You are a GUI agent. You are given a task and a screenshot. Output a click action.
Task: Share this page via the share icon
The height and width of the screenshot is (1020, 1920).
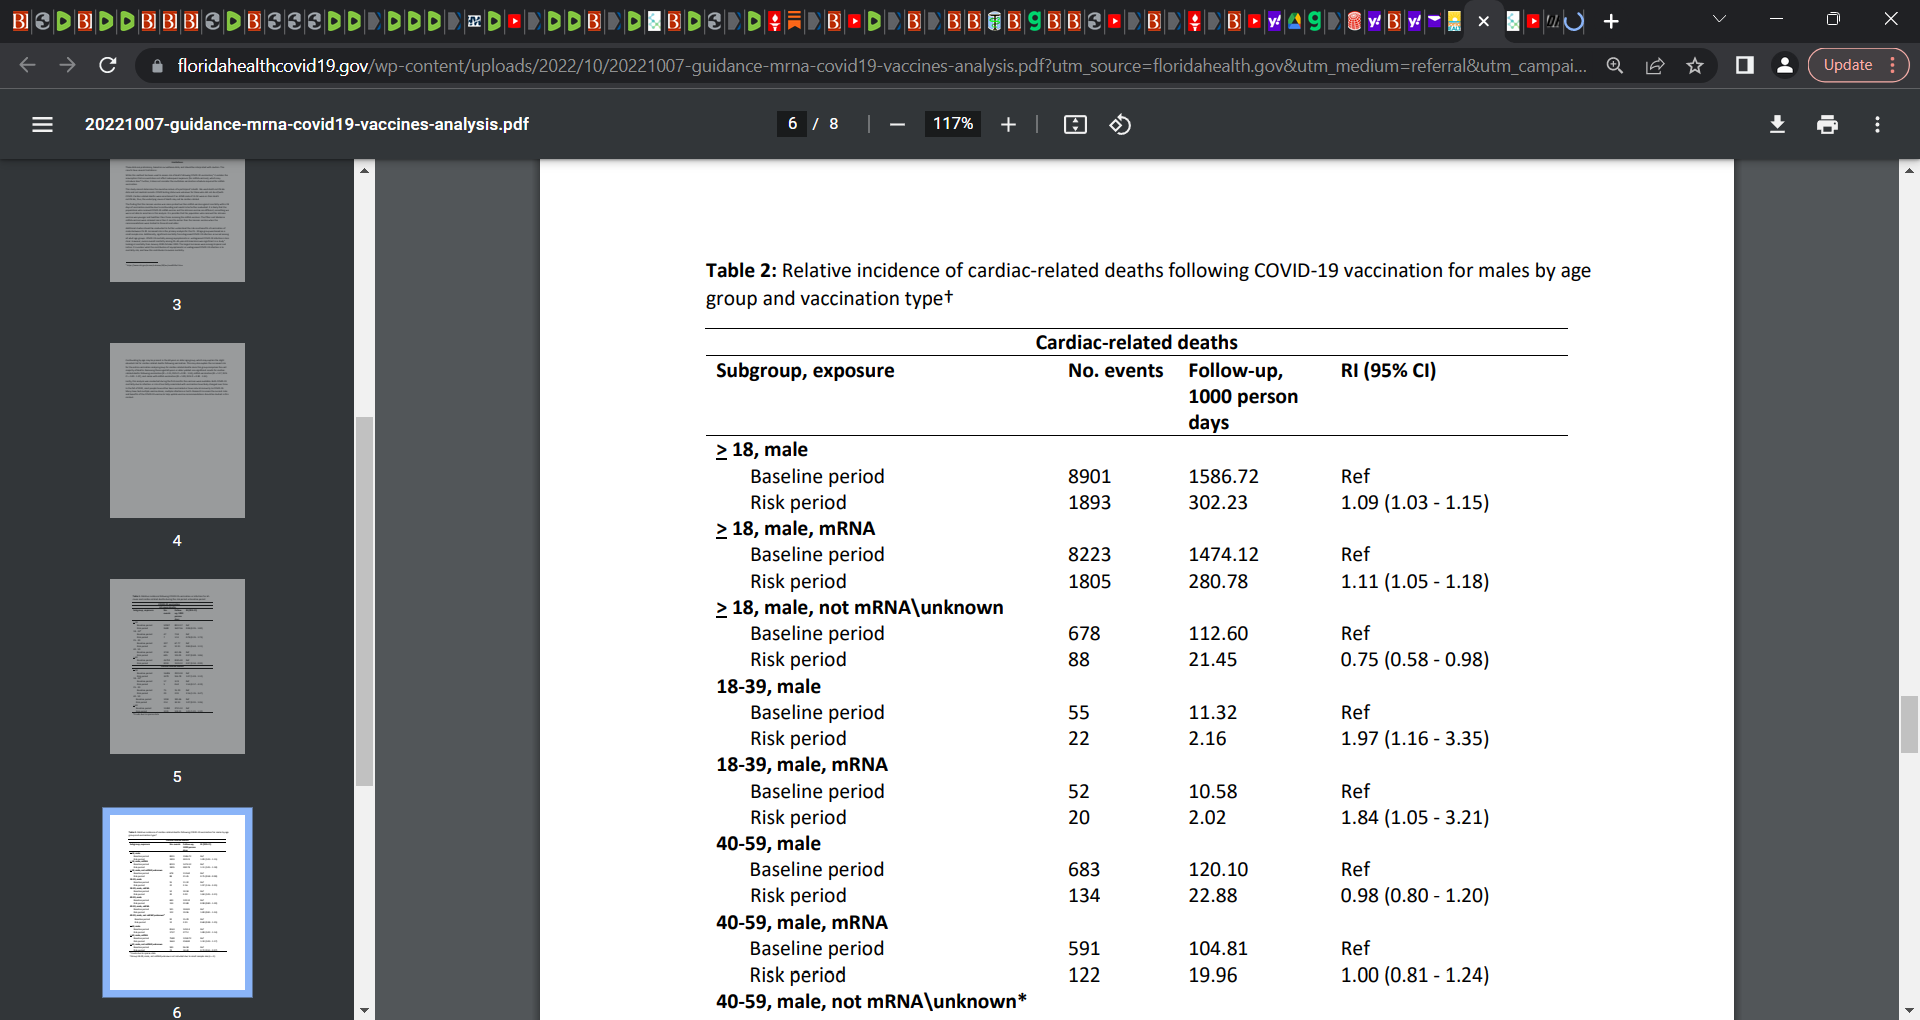[1655, 65]
